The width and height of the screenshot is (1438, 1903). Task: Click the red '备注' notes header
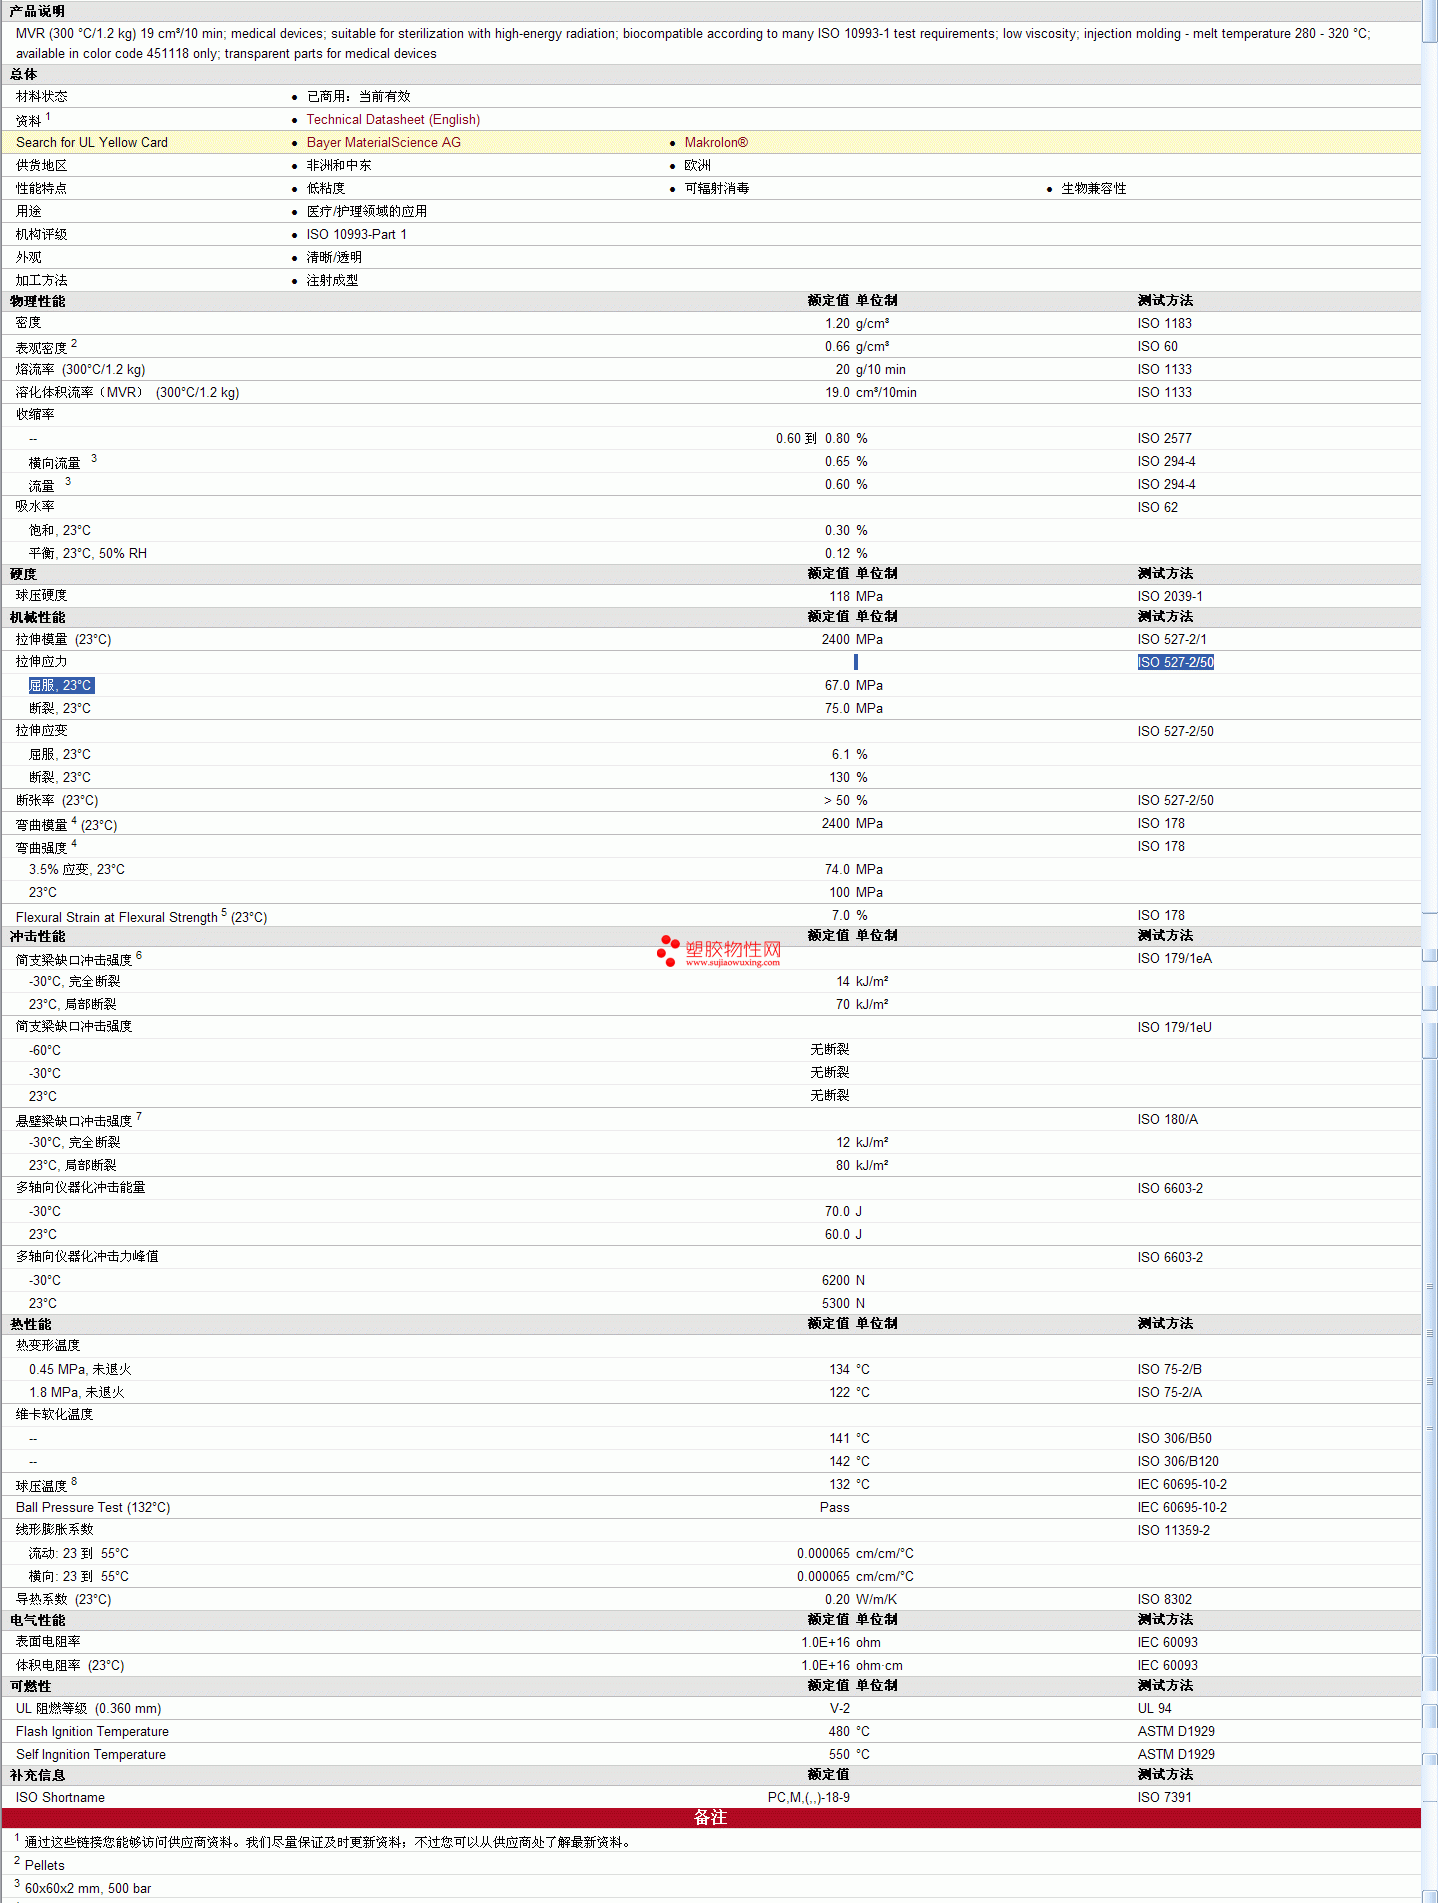pos(711,1818)
